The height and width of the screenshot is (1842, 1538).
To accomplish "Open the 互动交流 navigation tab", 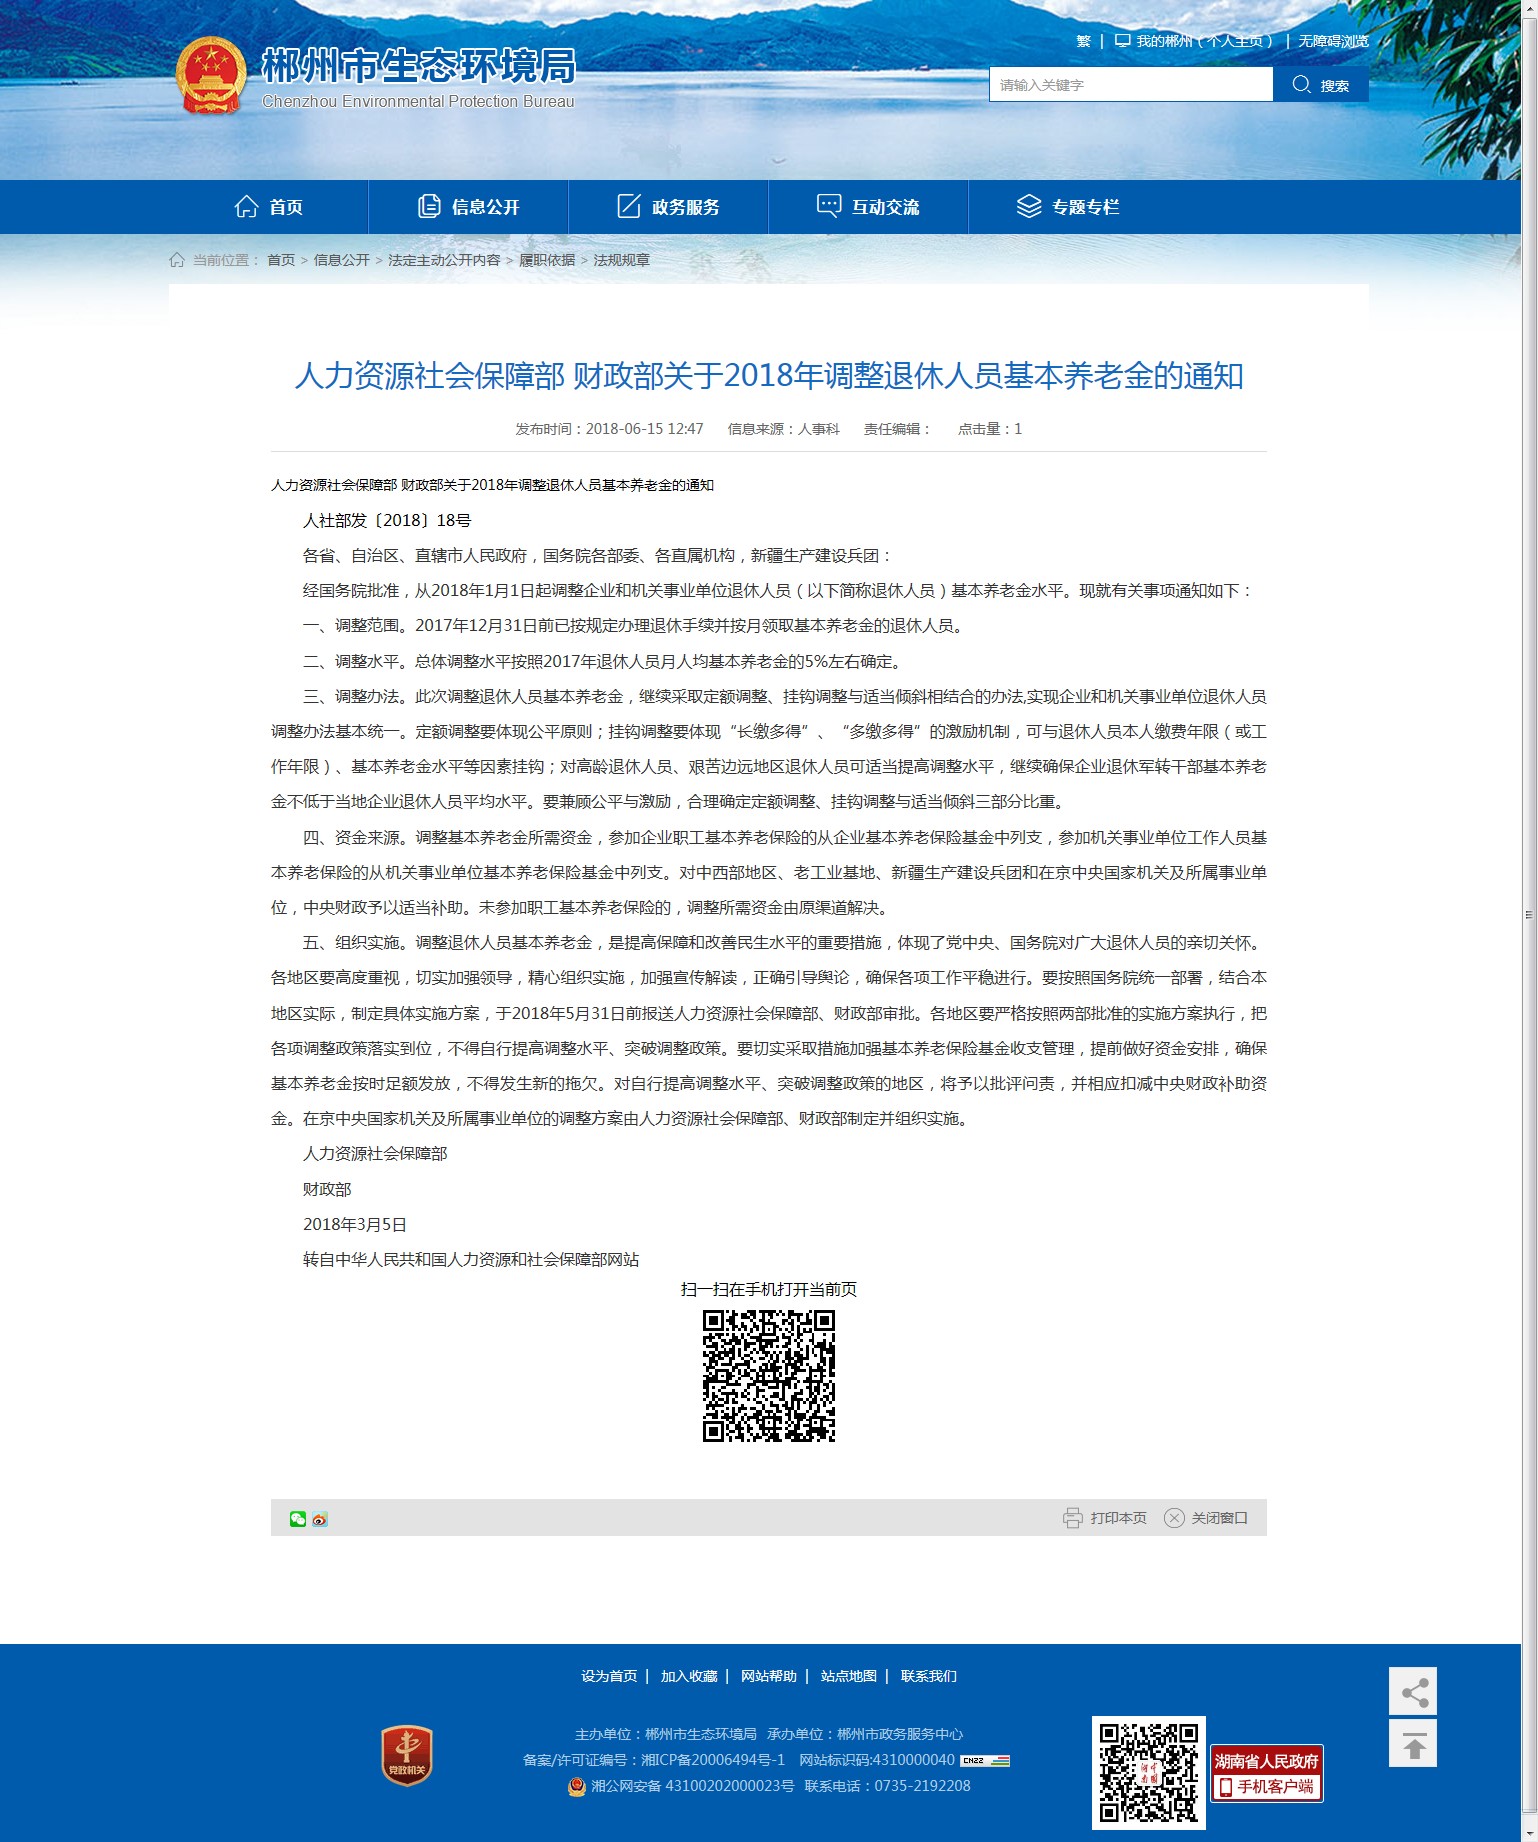I will click(x=868, y=207).
